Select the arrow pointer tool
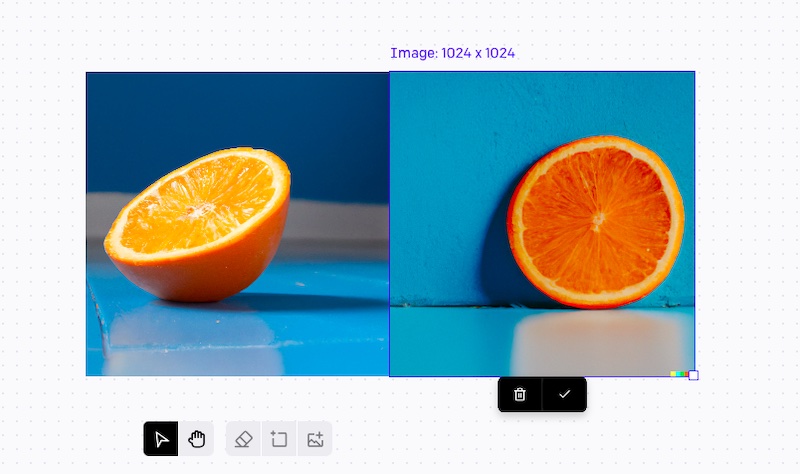800x474 pixels. point(162,439)
